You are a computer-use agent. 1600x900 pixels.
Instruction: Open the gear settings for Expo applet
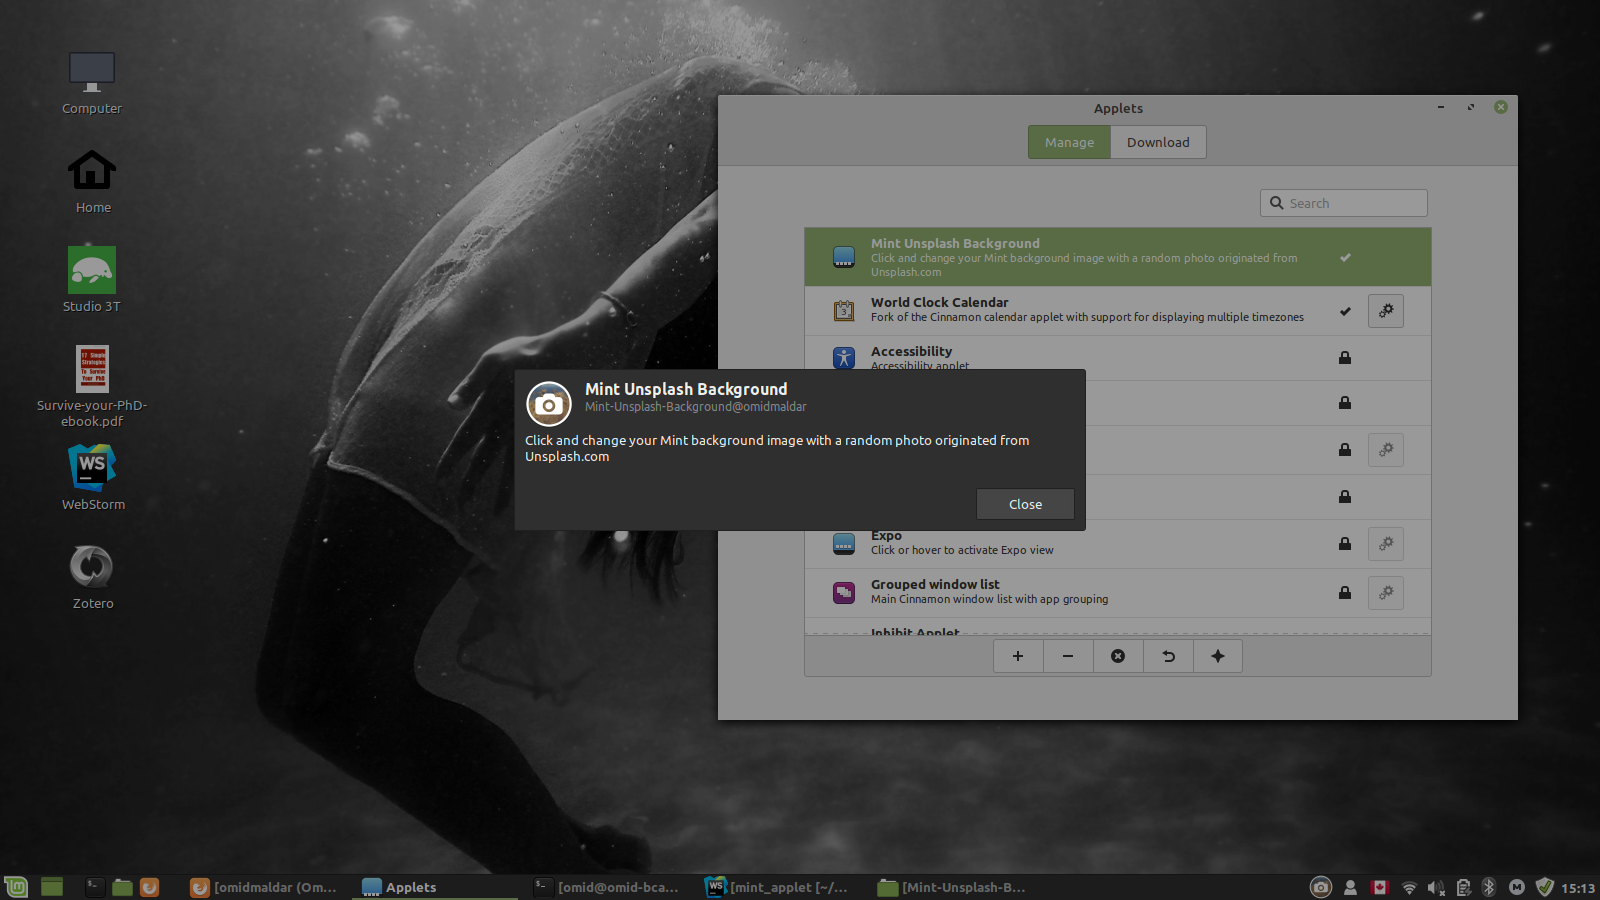coord(1386,544)
